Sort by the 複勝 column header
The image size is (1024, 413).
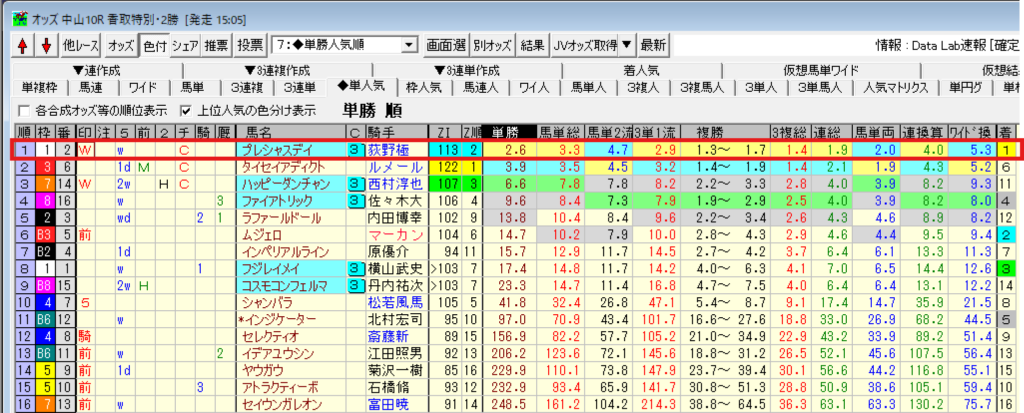(709, 132)
